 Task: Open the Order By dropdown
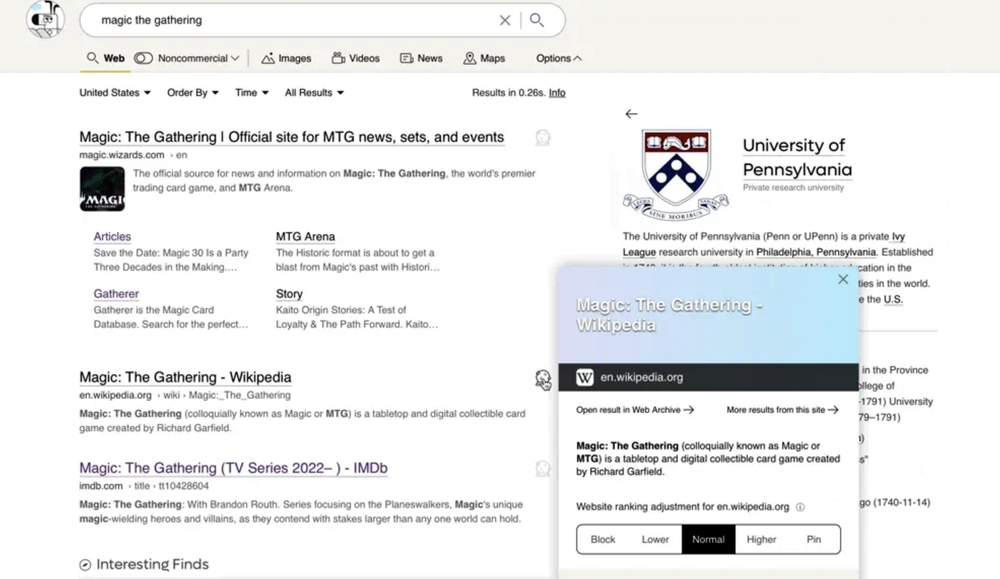point(193,92)
